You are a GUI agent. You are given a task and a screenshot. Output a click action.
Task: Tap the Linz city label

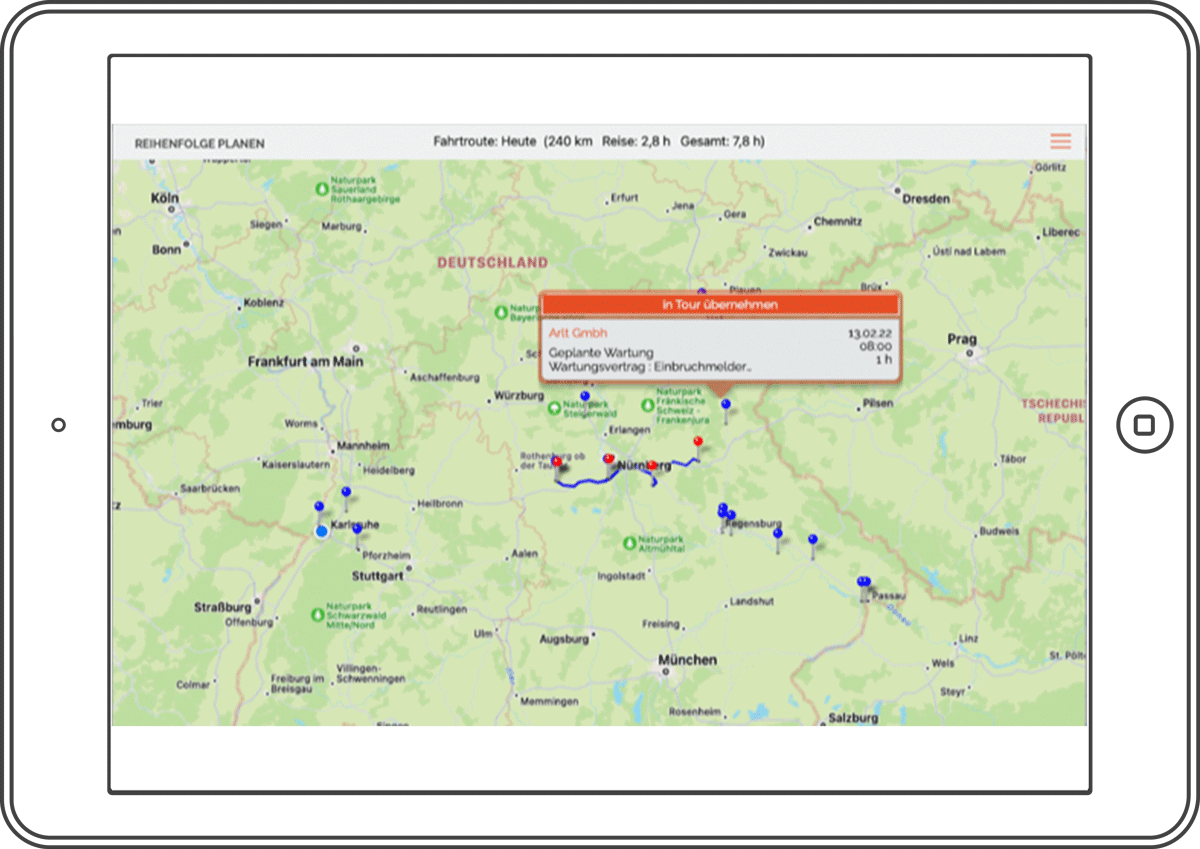click(x=968, y=638)
